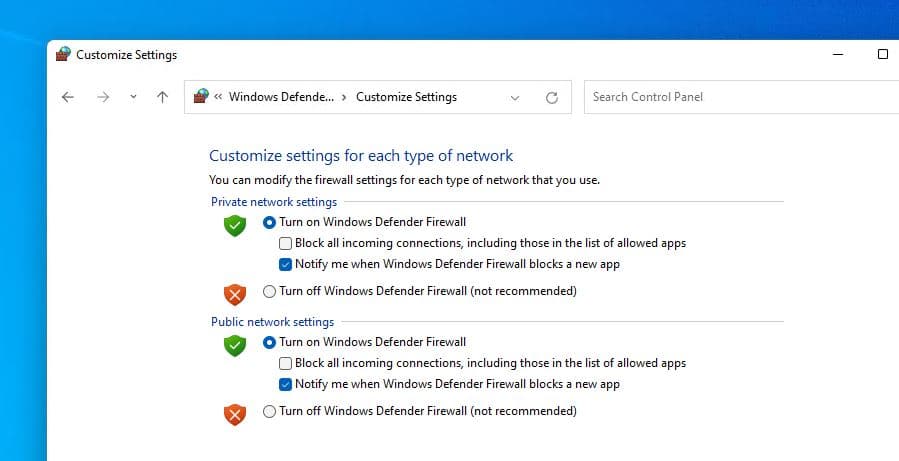Expand the hidden breadcrumb path chevrons
This screenshot has width=899, height=461.
click(x=217, y=98)
